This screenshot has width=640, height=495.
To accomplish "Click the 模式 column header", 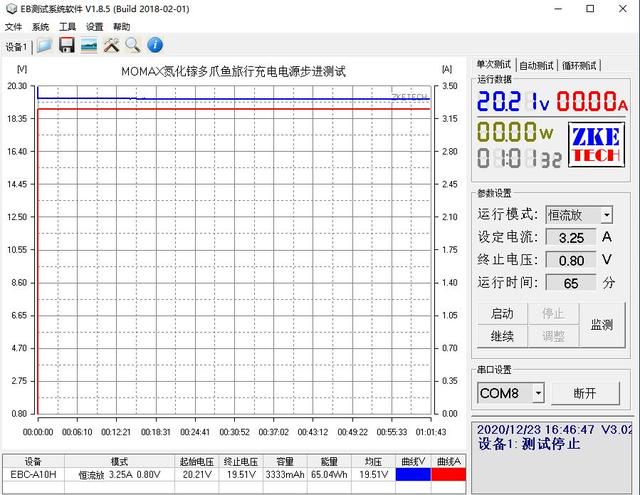I will 120,462.
